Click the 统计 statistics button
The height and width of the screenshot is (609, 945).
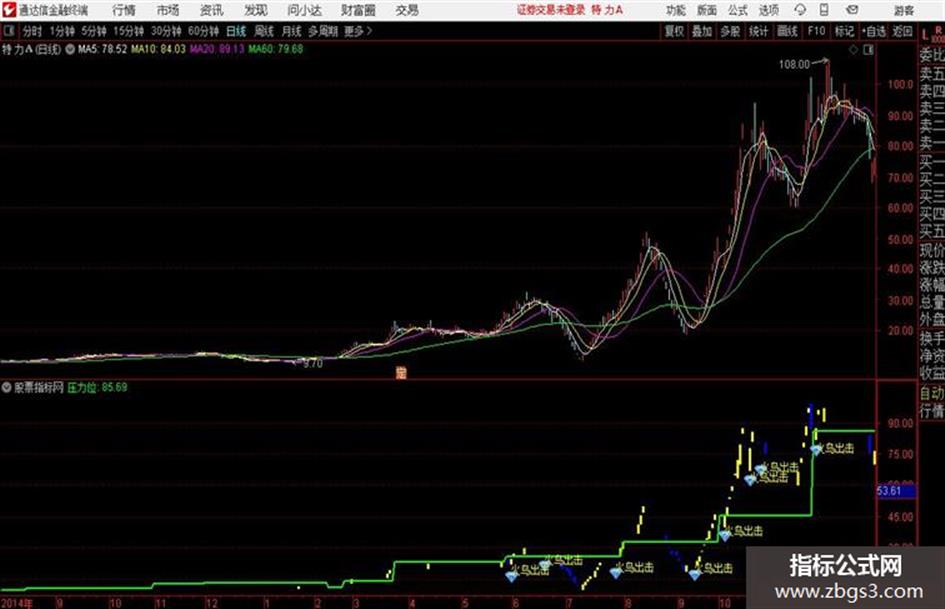(758, 31)
